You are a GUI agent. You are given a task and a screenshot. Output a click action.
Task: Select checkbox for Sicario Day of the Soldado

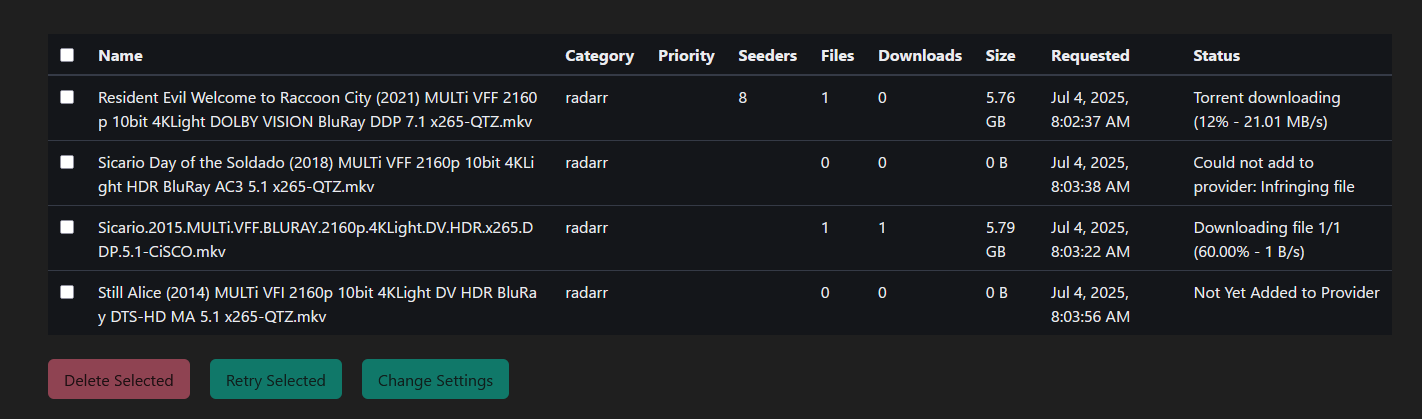tap(67, 162)
